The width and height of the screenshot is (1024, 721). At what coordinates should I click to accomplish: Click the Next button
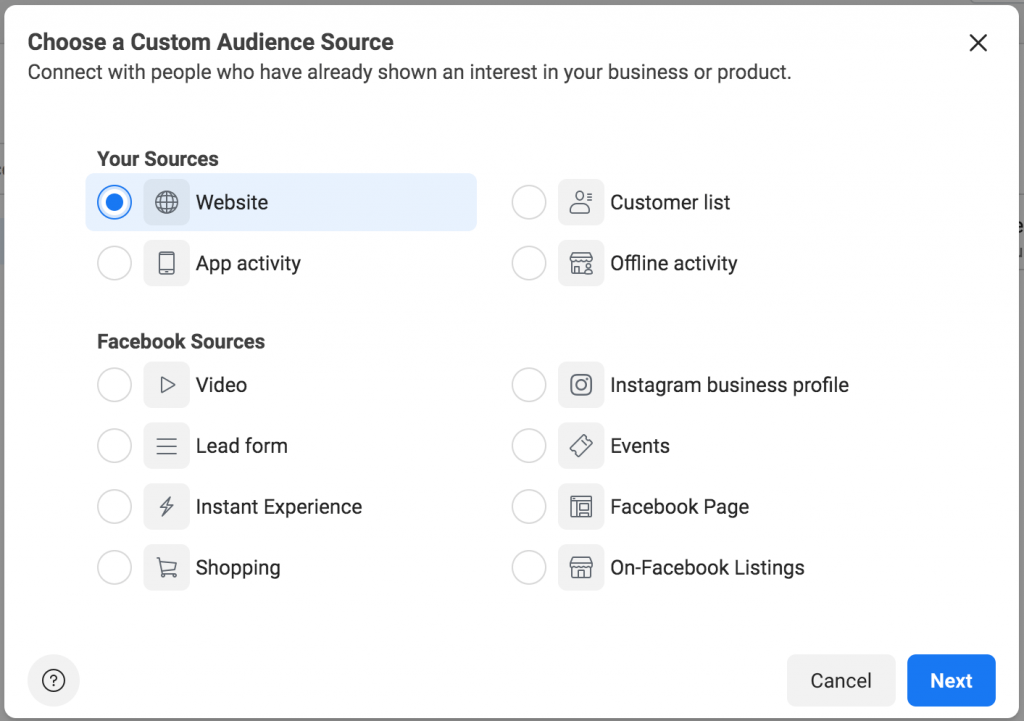951,681
